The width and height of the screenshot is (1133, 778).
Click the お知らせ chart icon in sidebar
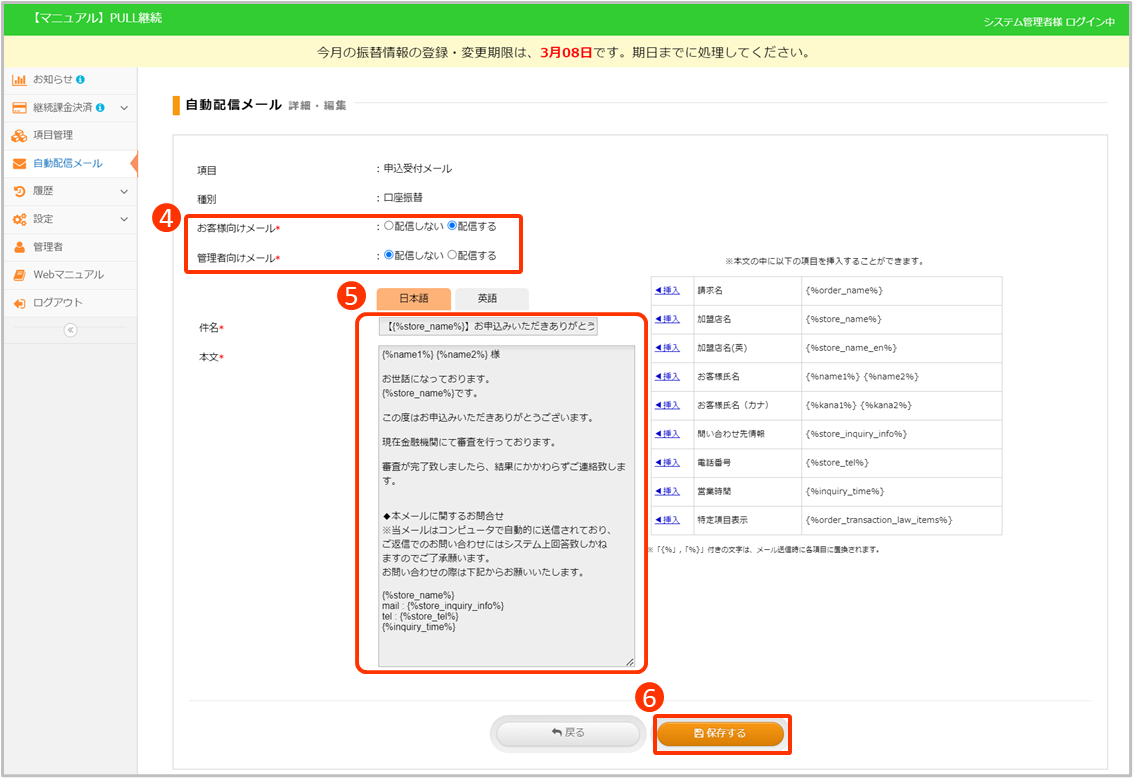19,79
